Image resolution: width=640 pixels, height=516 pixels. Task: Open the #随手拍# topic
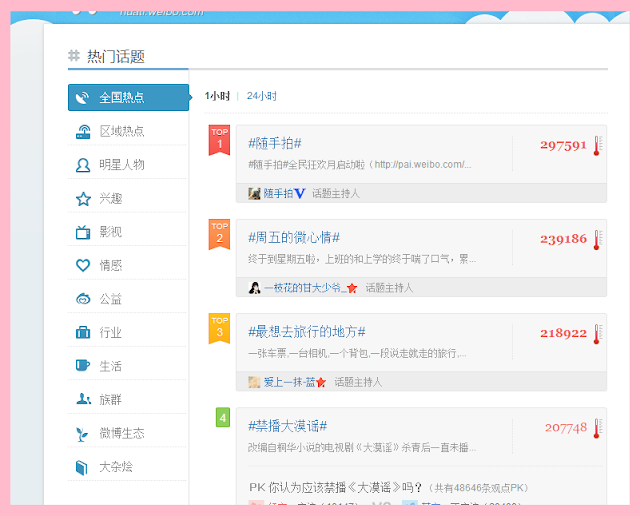pos(275,144)
